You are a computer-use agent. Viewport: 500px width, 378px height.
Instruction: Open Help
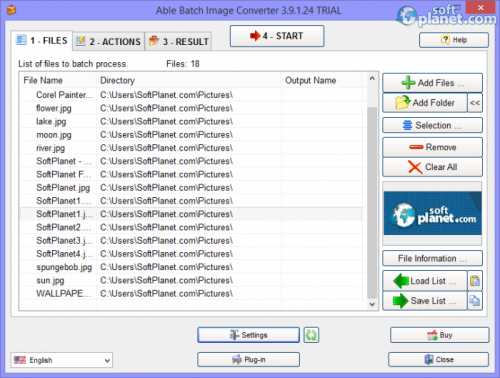[454, 40]
